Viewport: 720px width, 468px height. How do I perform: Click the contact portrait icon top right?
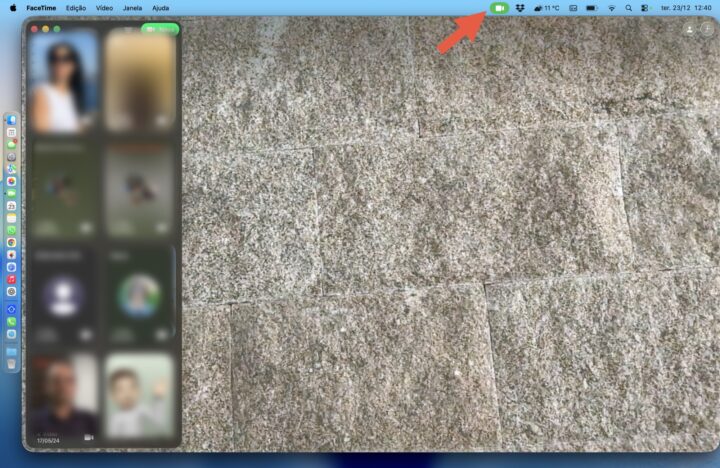689,30
